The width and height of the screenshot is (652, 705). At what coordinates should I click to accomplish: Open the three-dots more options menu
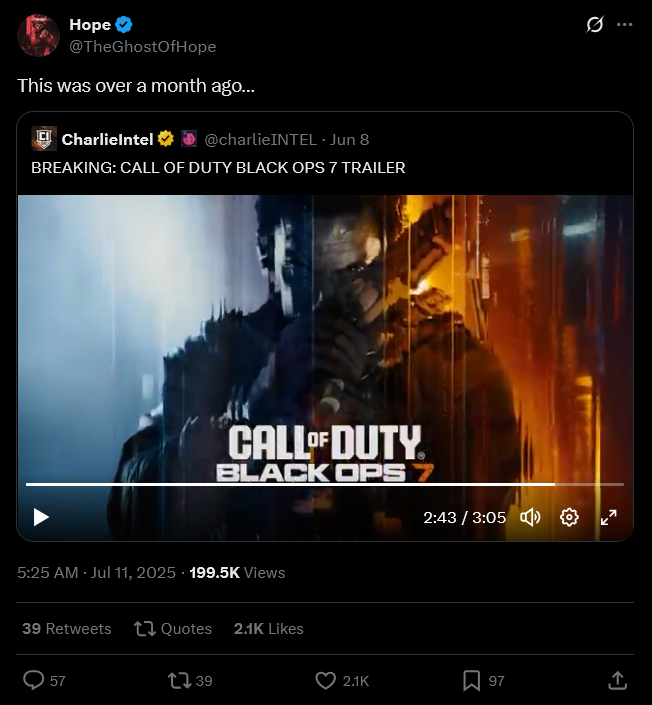click(x=625, y=24)
